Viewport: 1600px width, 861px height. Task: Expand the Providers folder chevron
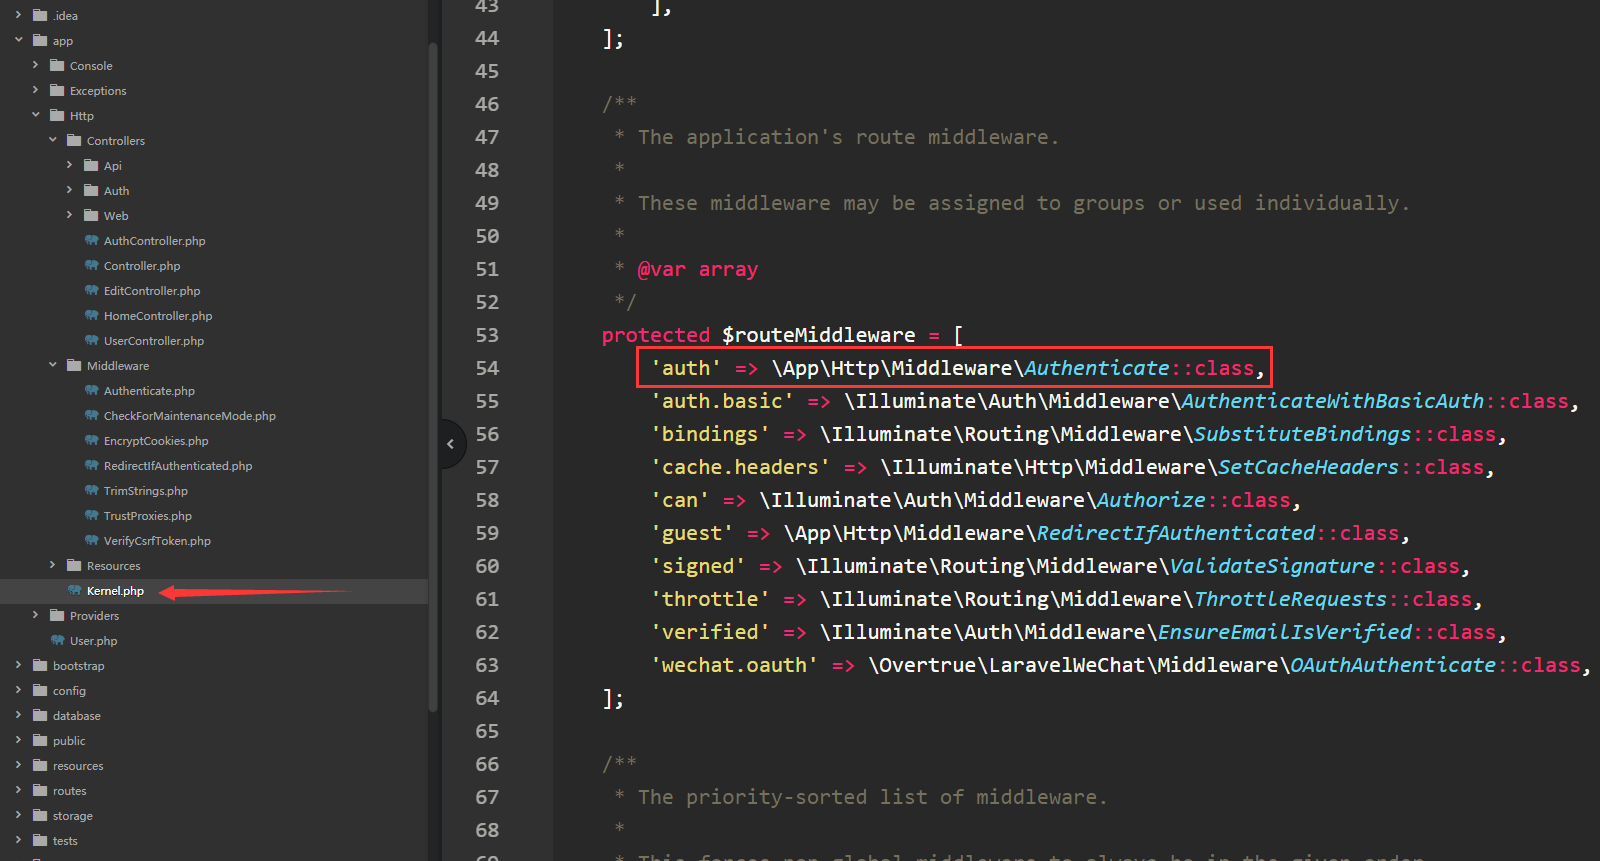tap(35, 615)
